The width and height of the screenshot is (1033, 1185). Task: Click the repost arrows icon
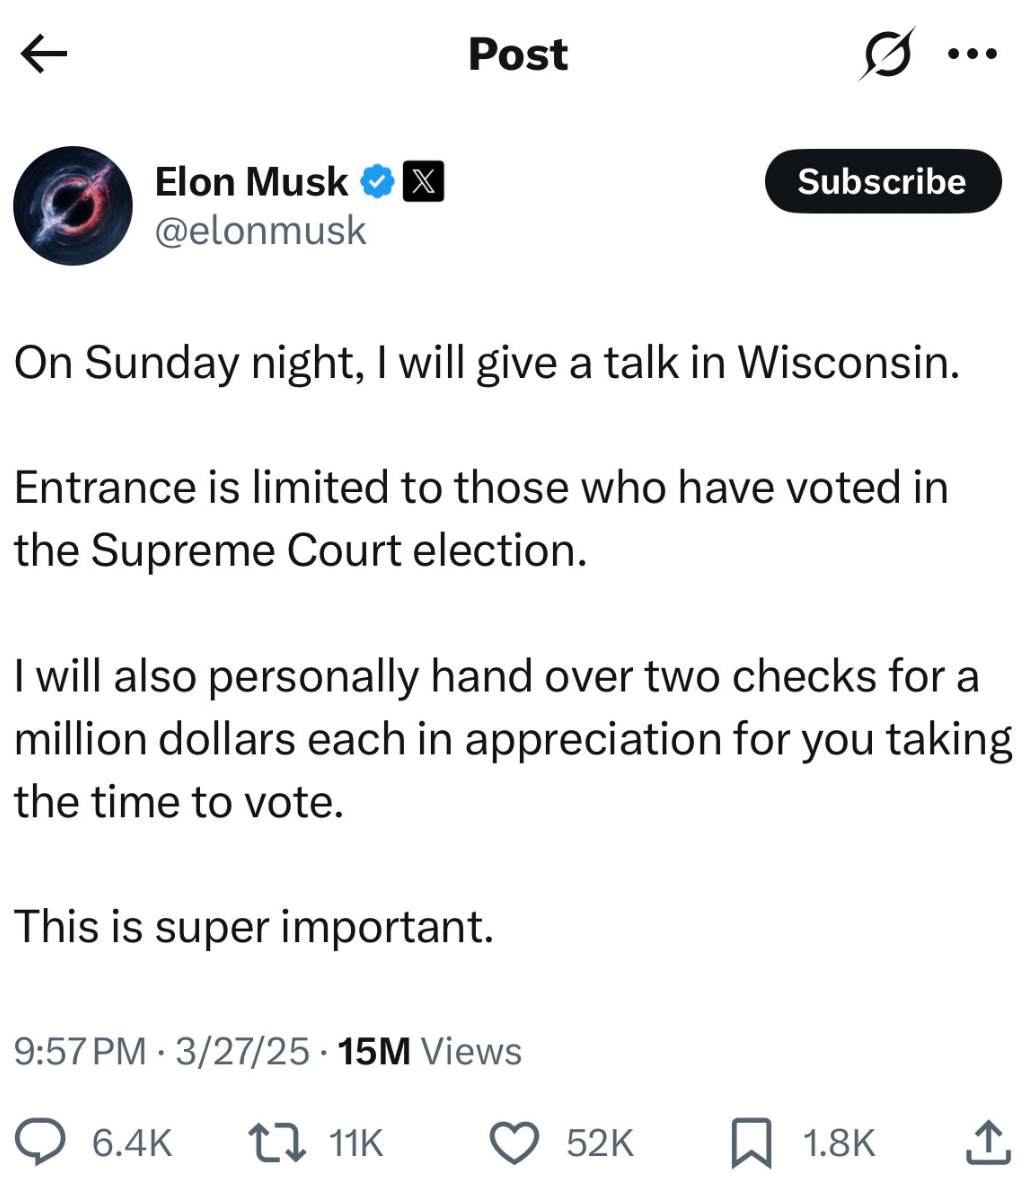[275, 1142]
